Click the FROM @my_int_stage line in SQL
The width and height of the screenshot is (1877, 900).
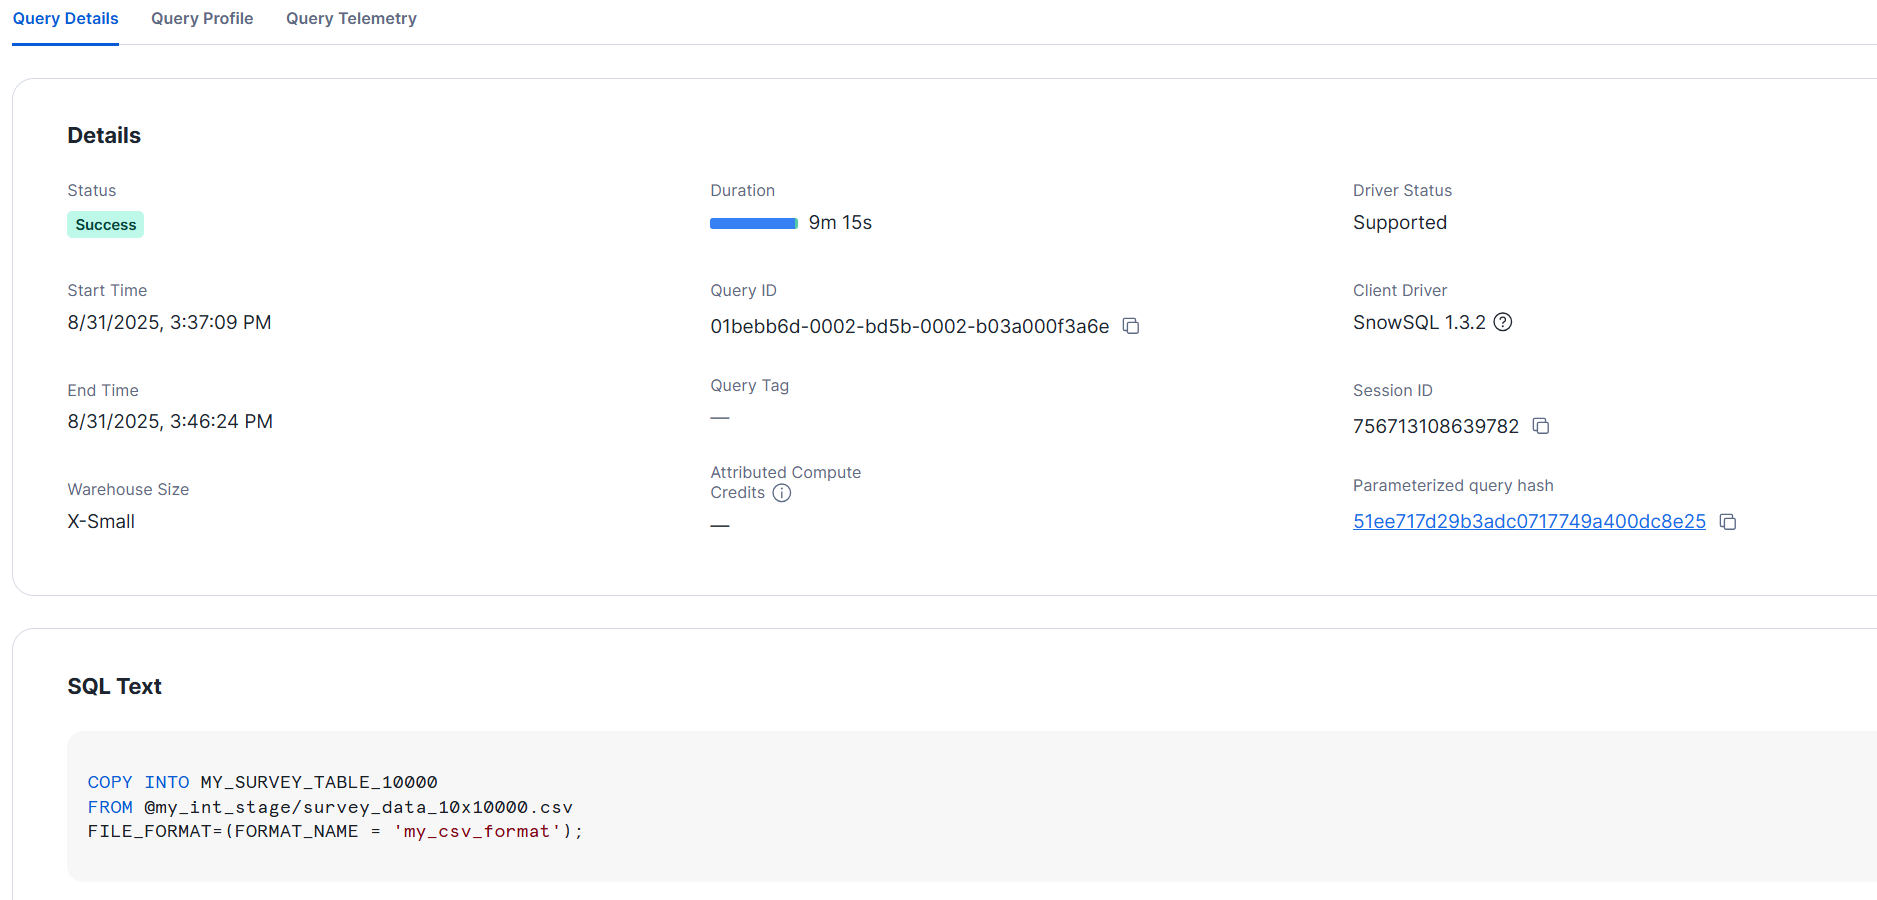pyautogui.click(x=330, y=807)
